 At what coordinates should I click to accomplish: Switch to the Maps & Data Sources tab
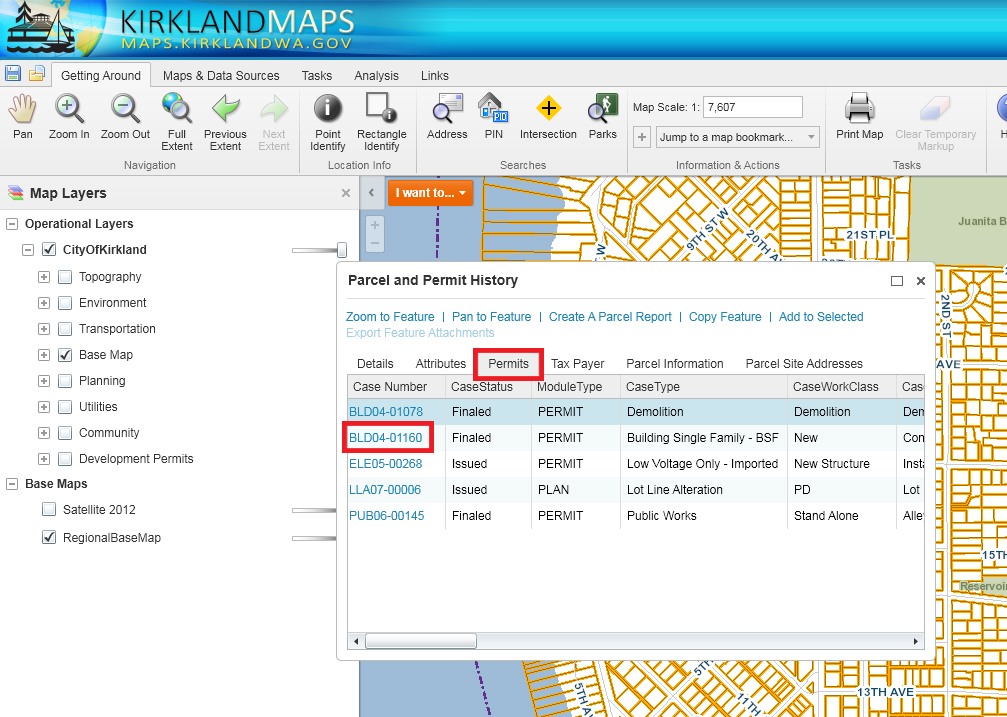click(x=221, y=76)
